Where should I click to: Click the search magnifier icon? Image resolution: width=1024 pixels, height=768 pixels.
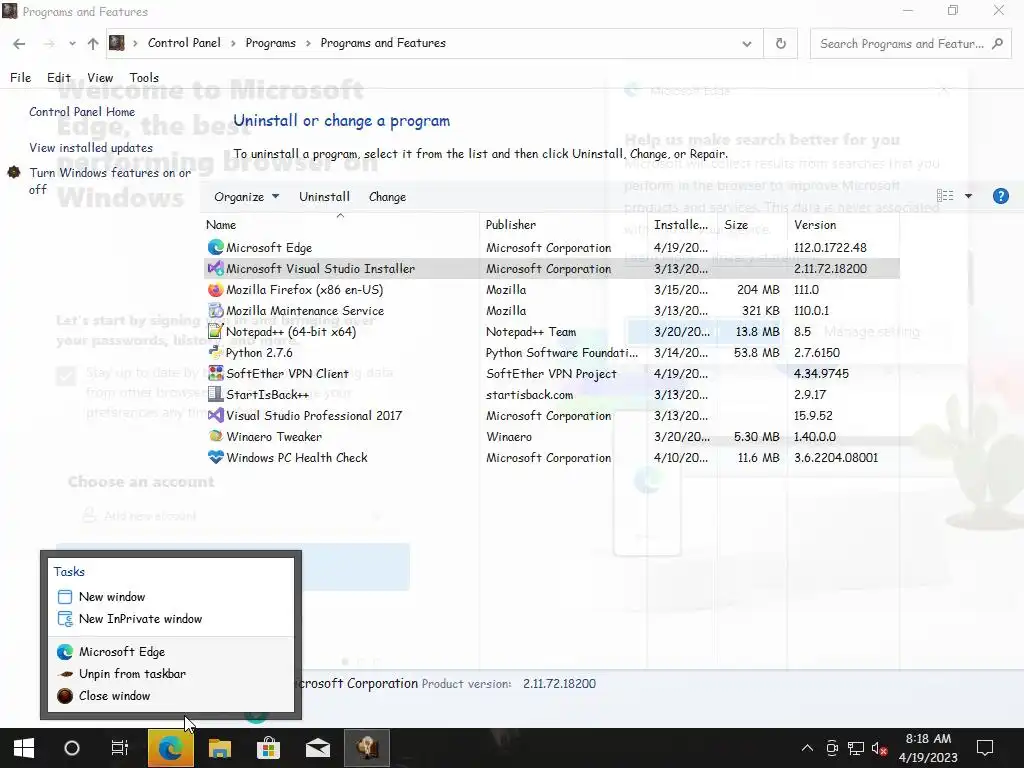tap(997, 44)
